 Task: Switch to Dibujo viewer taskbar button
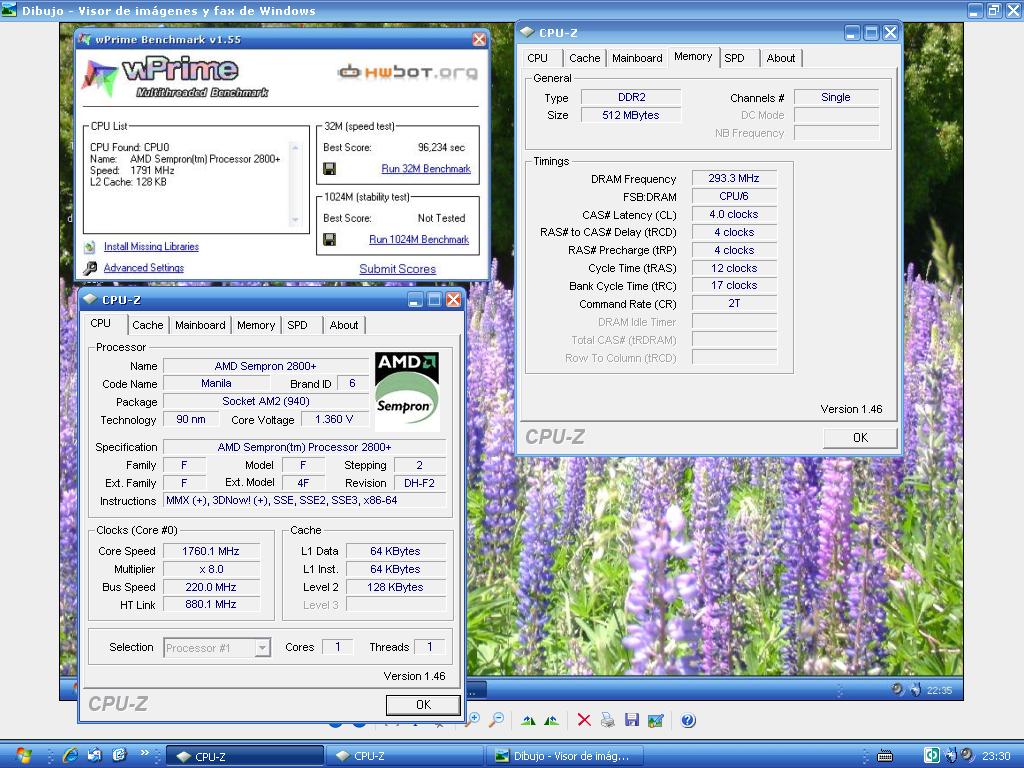click(x=565, y=756)
